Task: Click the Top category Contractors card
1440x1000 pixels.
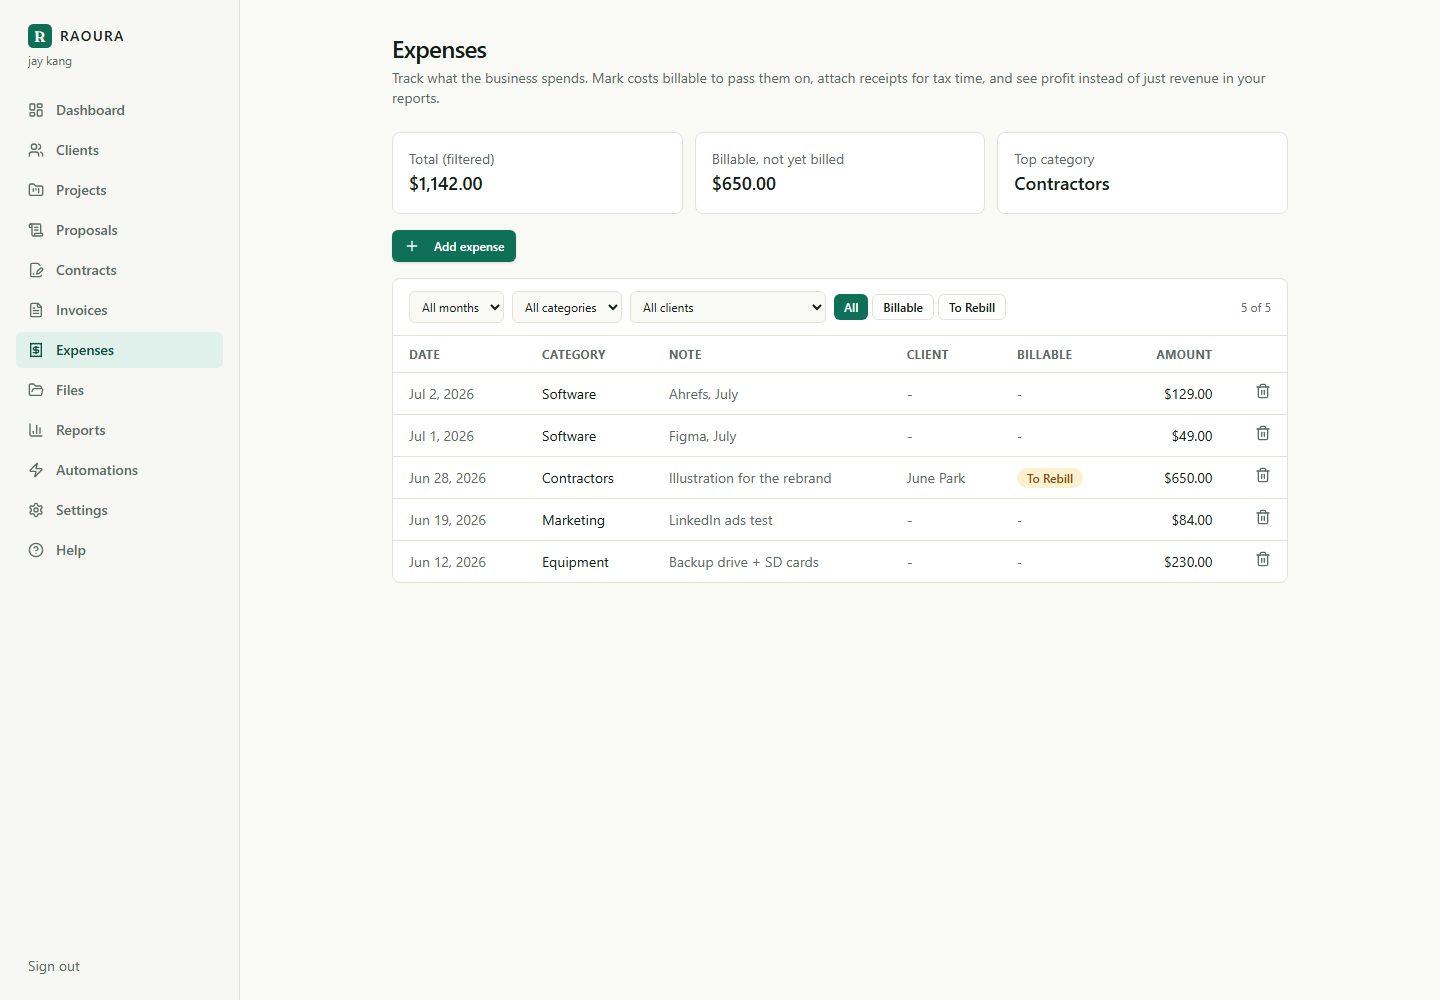Action: pos(1142,173)
